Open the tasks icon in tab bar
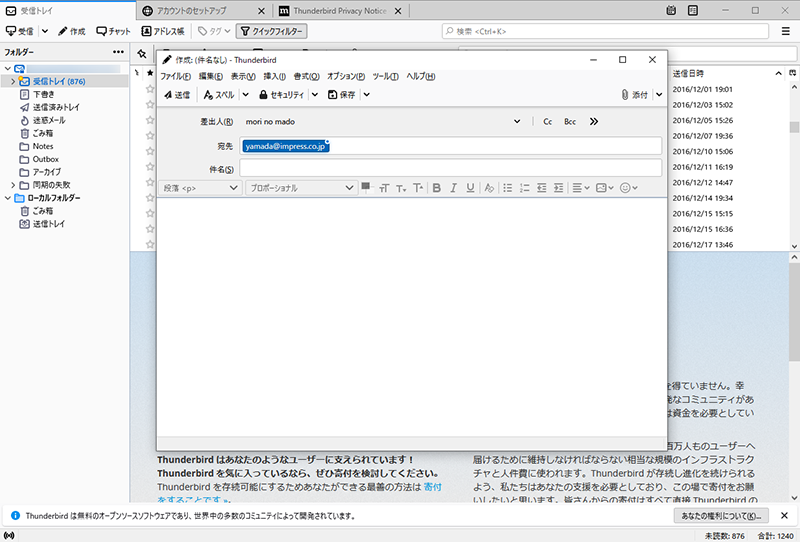The width and height of the screenshot is (800, 542). (x=692, y=10)
